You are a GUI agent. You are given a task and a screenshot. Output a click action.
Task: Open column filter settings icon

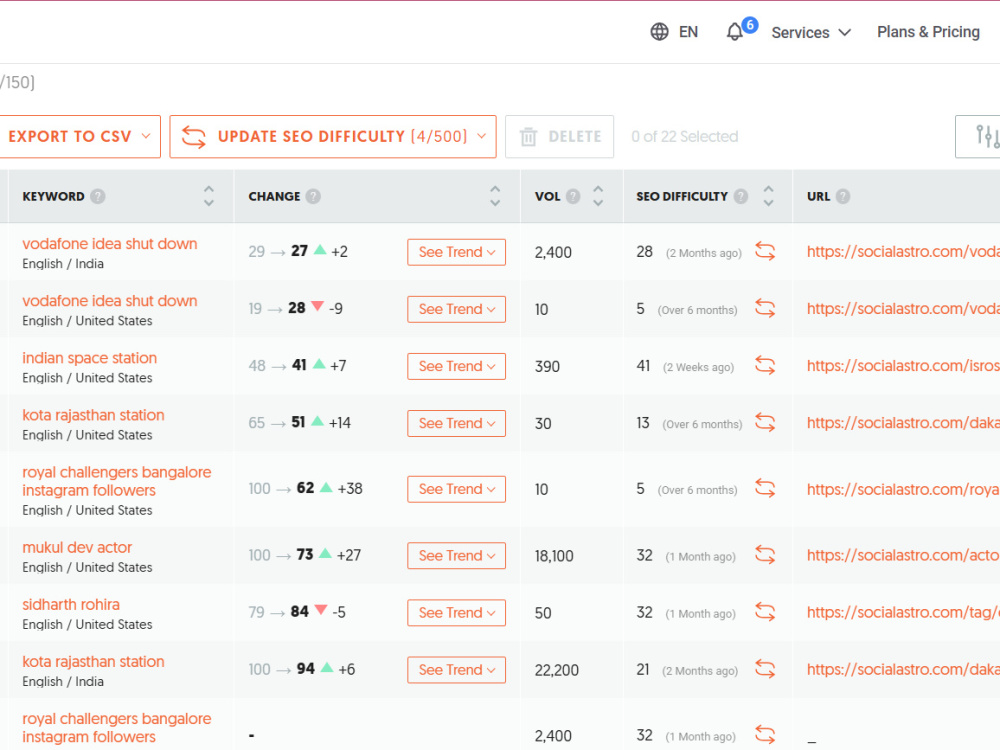coord(987,136)
